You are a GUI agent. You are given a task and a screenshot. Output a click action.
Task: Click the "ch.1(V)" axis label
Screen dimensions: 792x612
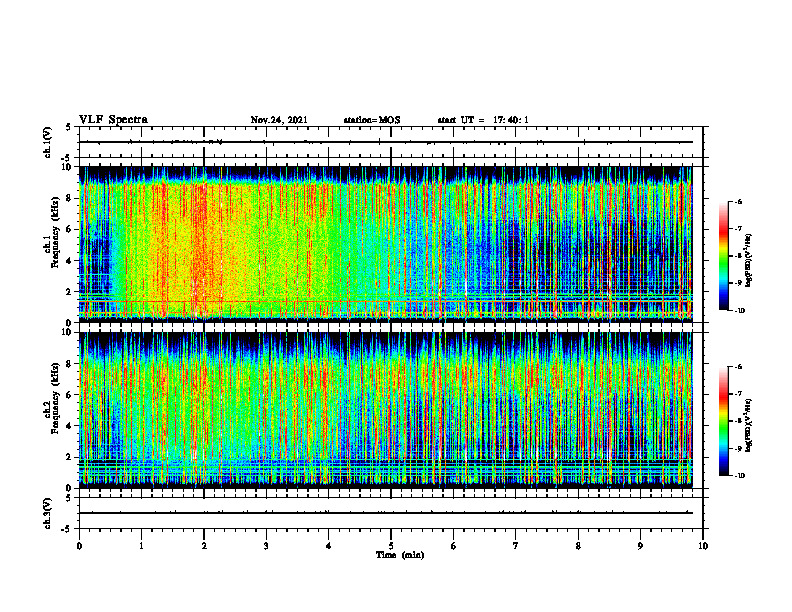tap(48, 142)
